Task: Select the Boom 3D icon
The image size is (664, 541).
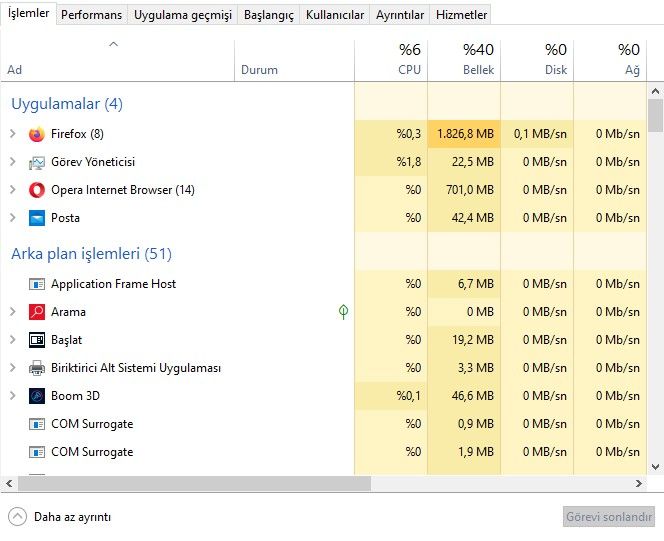Action: click(37, 396)
